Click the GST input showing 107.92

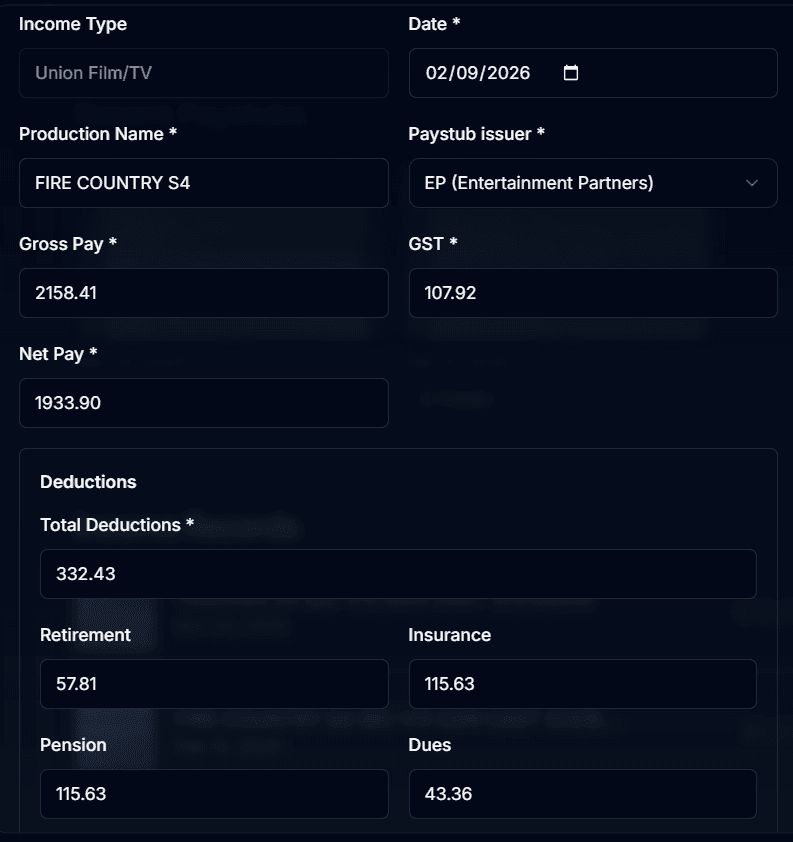tap(593, 293)
